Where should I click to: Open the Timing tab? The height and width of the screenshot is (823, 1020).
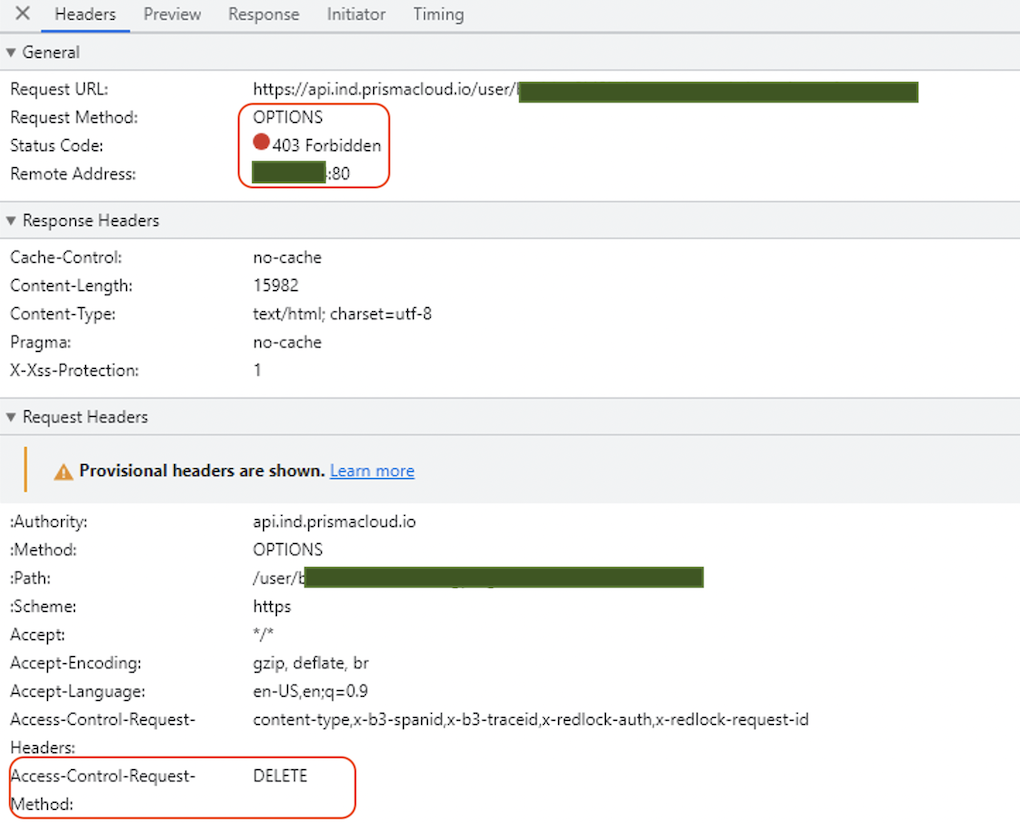(438, 14)
